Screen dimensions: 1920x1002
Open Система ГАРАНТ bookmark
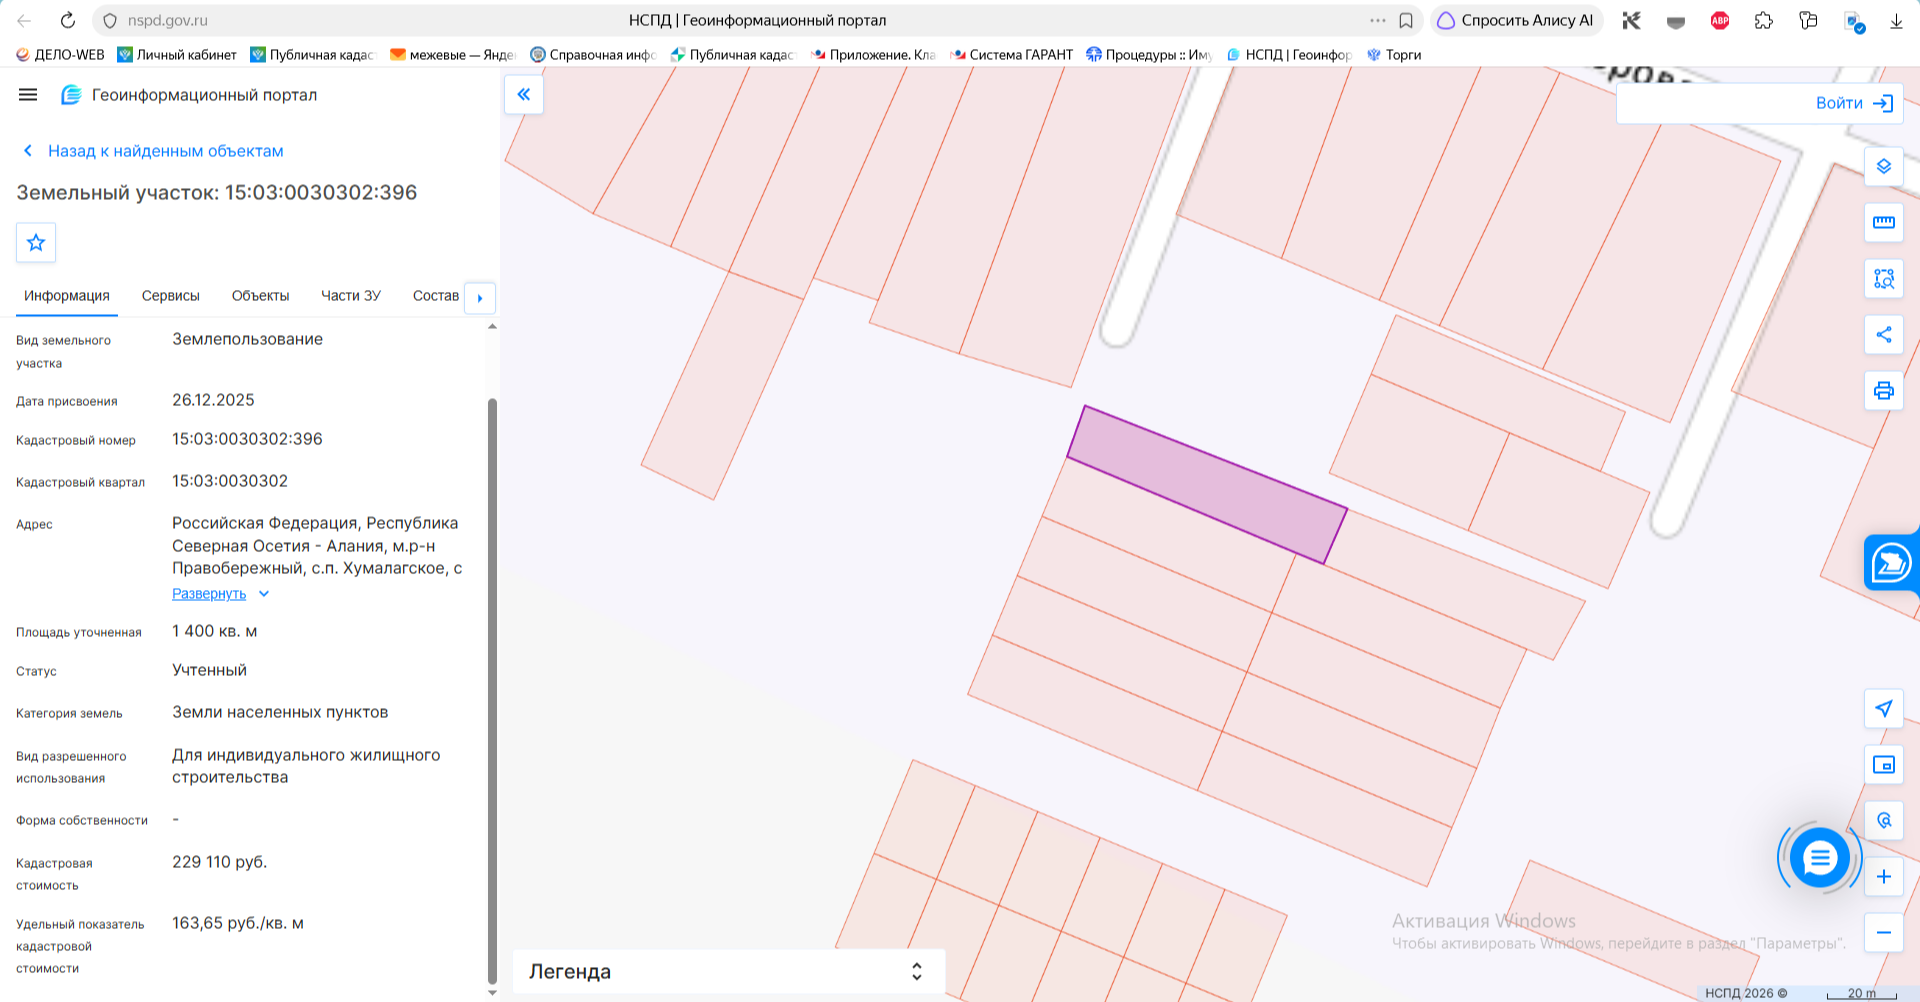tap(1011, 55)
